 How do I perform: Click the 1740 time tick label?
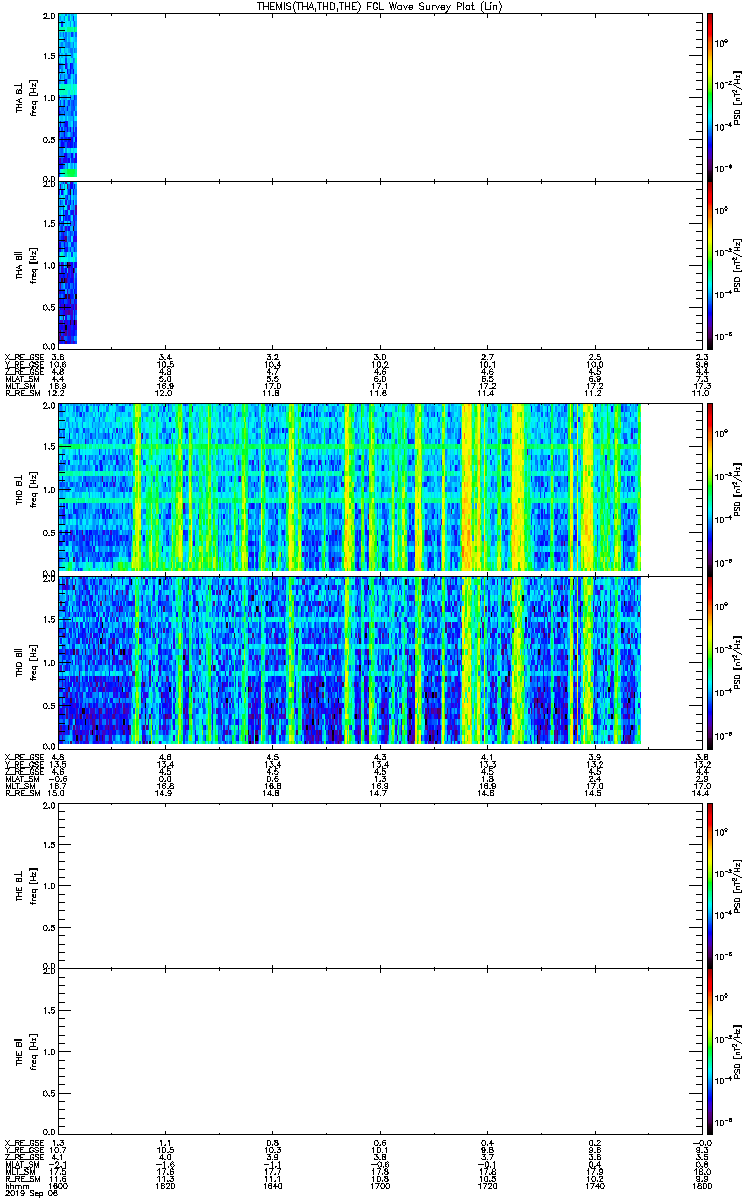(595, 1185)
